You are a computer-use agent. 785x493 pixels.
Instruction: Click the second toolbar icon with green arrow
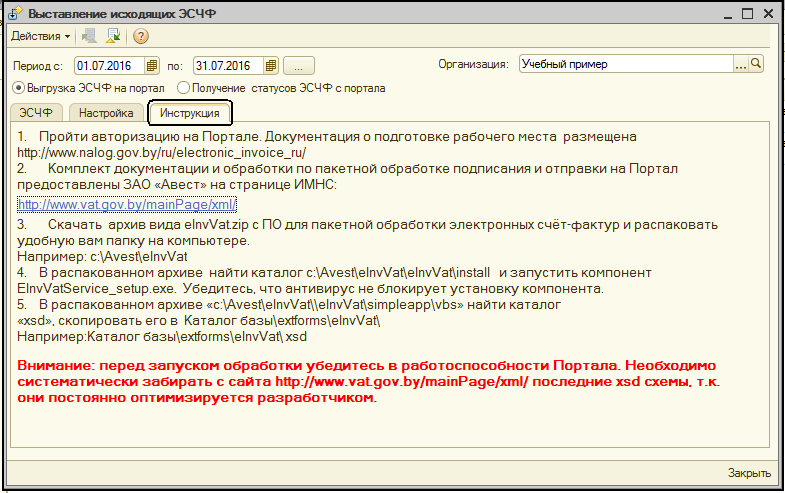click(x=113, y=37)
